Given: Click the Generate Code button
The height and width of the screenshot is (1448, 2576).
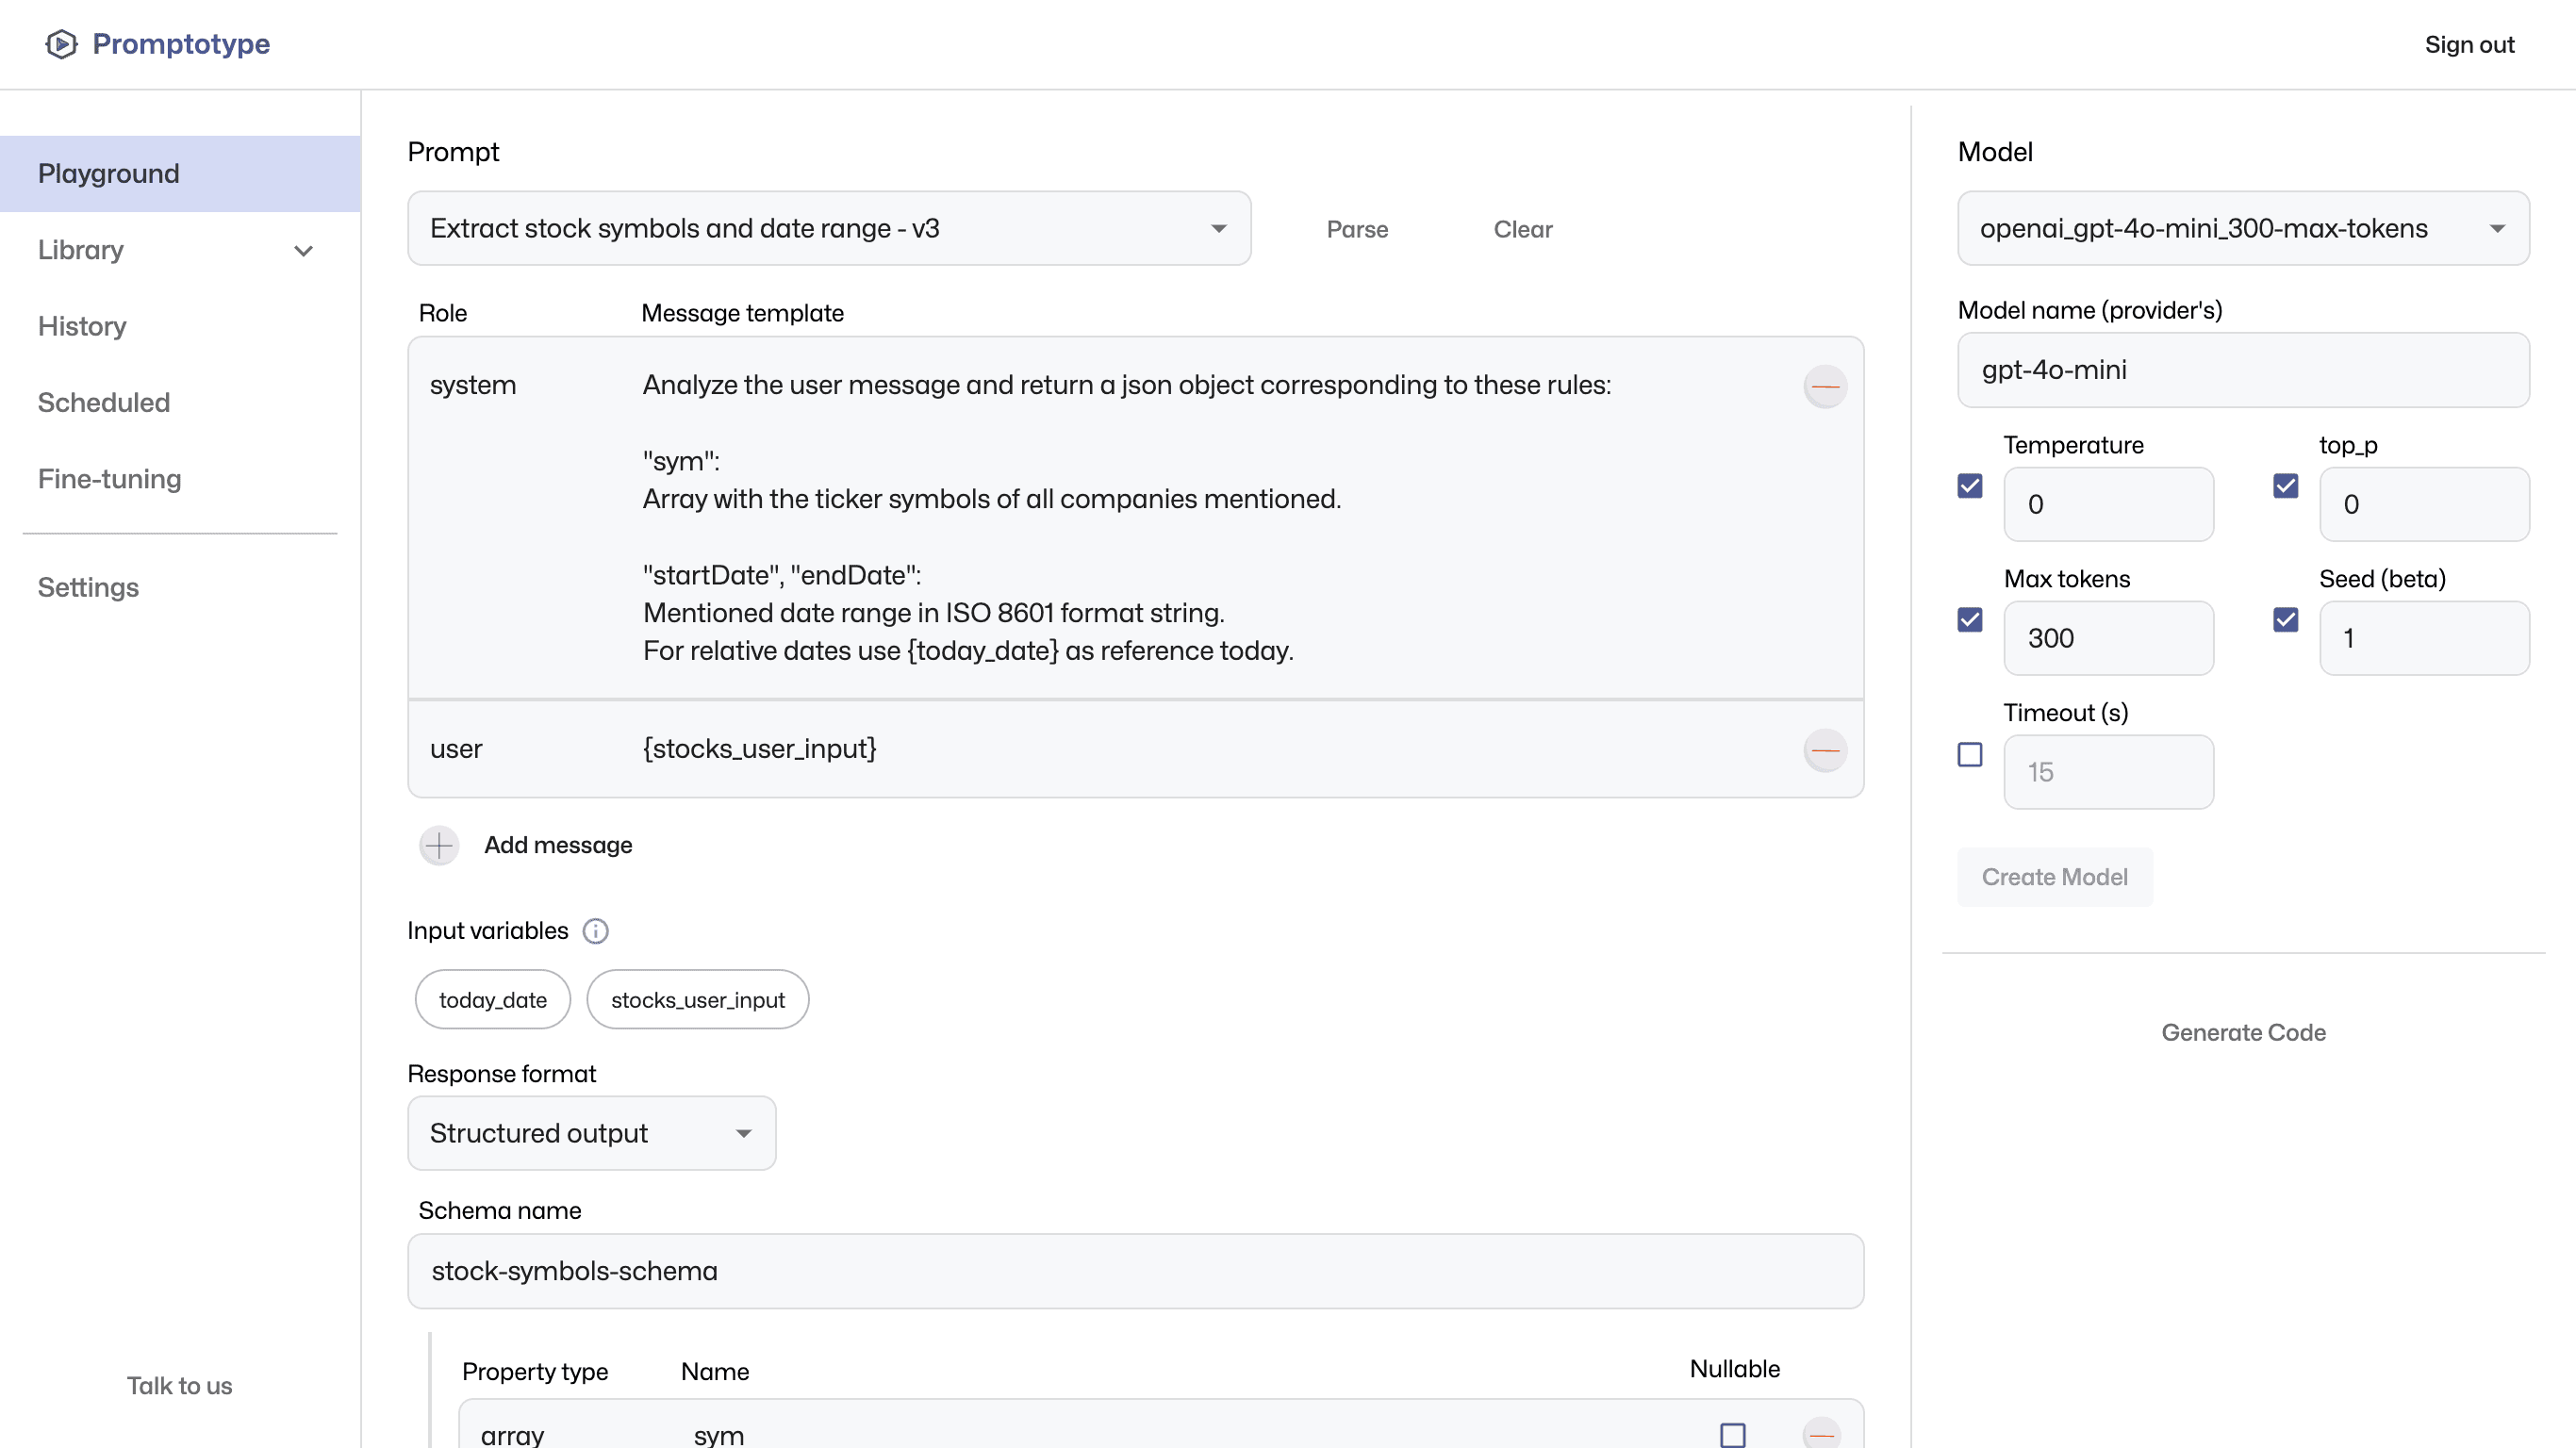Looking at the screenshot, I should click(x=2243, y=1033).
